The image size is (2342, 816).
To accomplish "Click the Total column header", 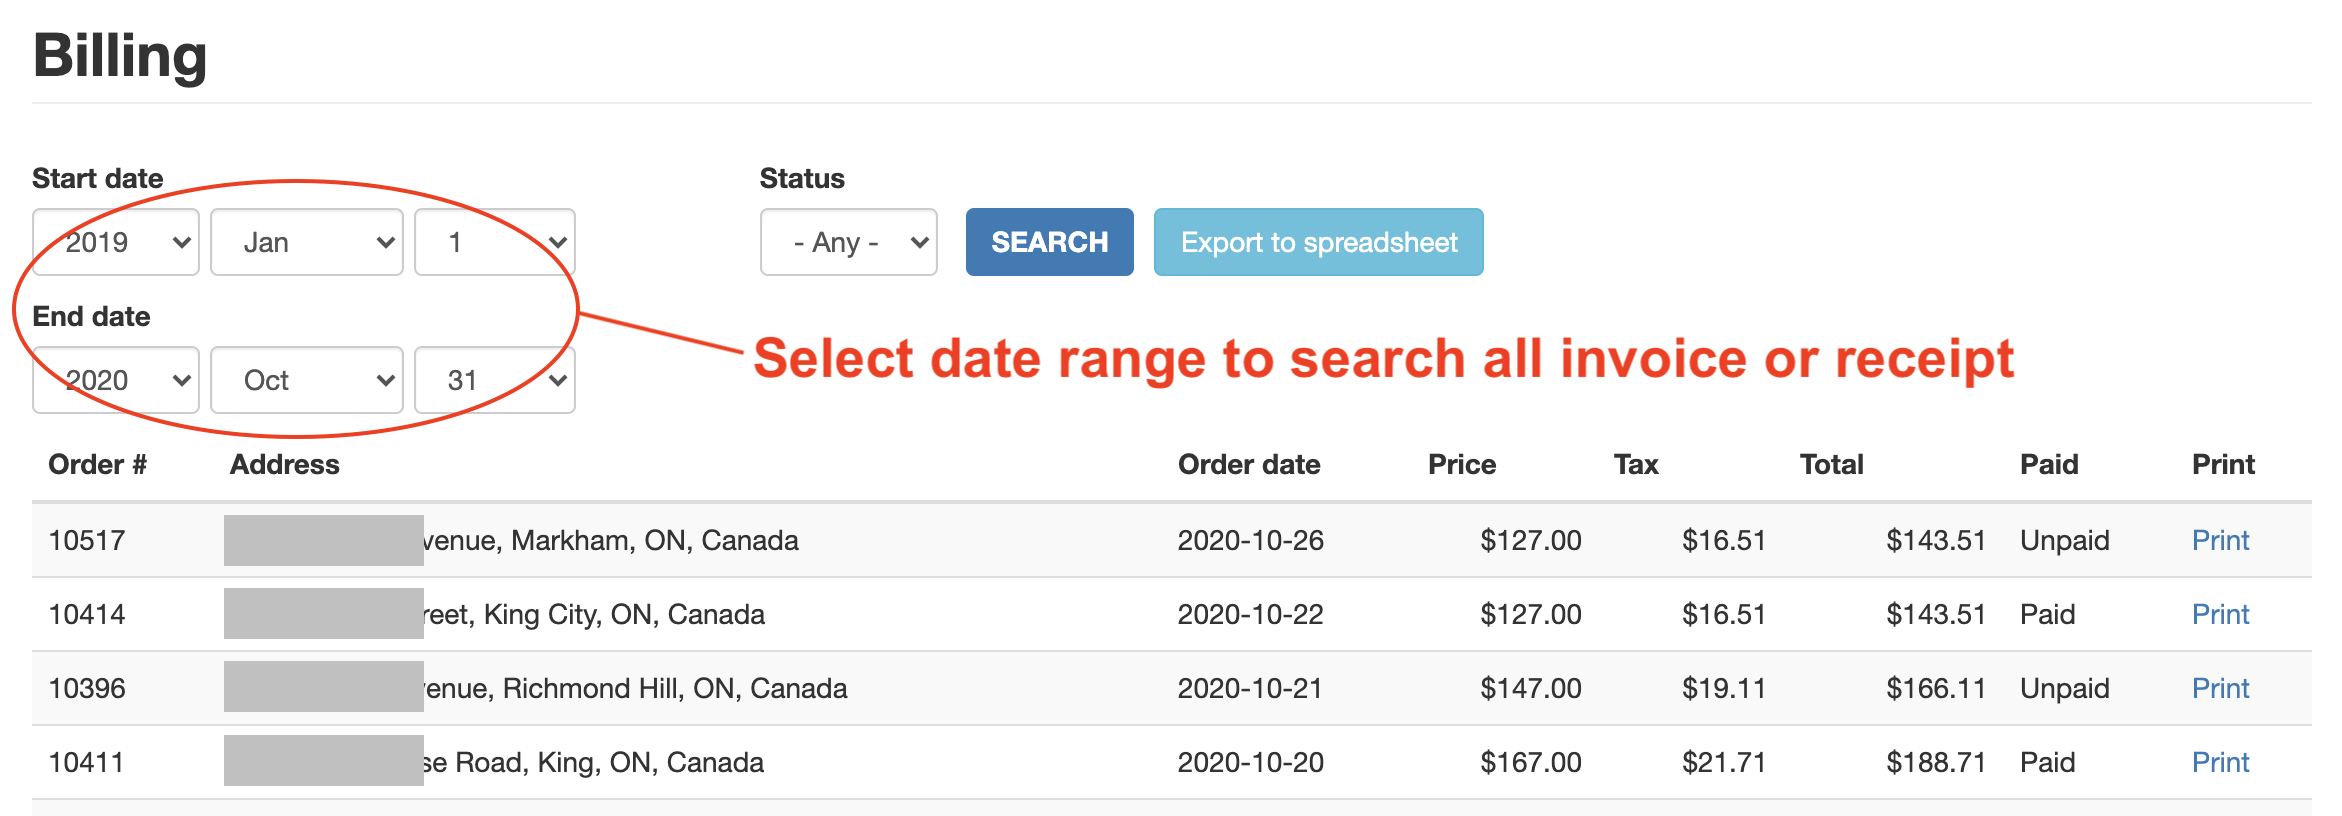I will click(x=1831, y=464).
